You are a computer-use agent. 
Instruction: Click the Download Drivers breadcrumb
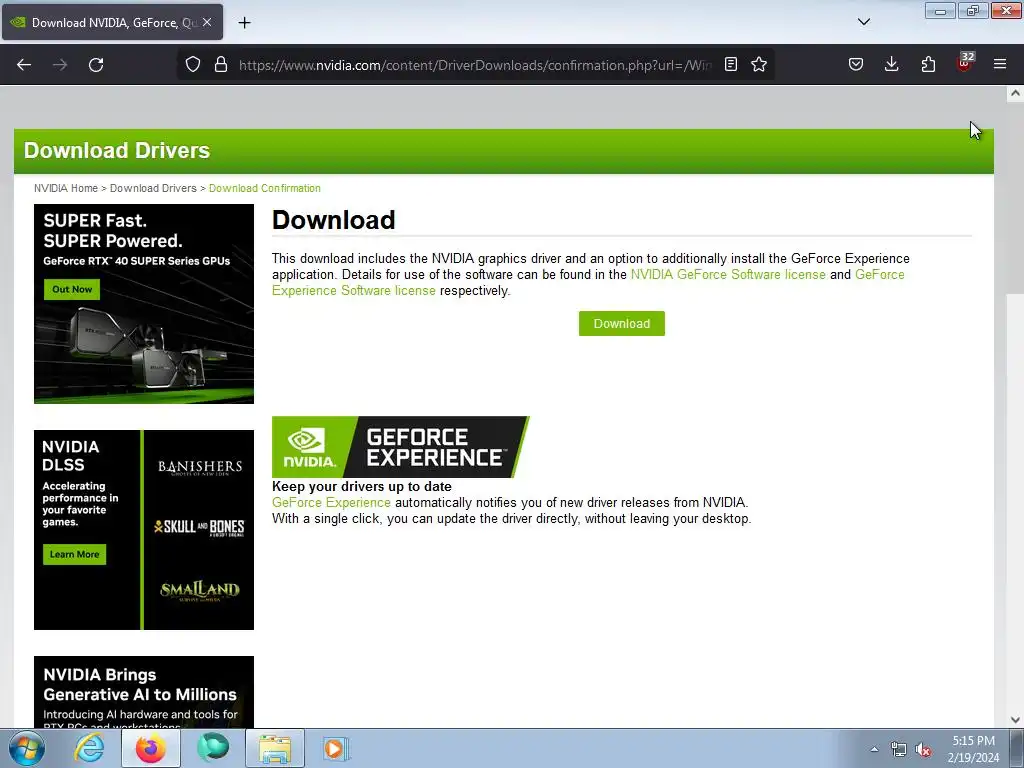click(153, 188)
